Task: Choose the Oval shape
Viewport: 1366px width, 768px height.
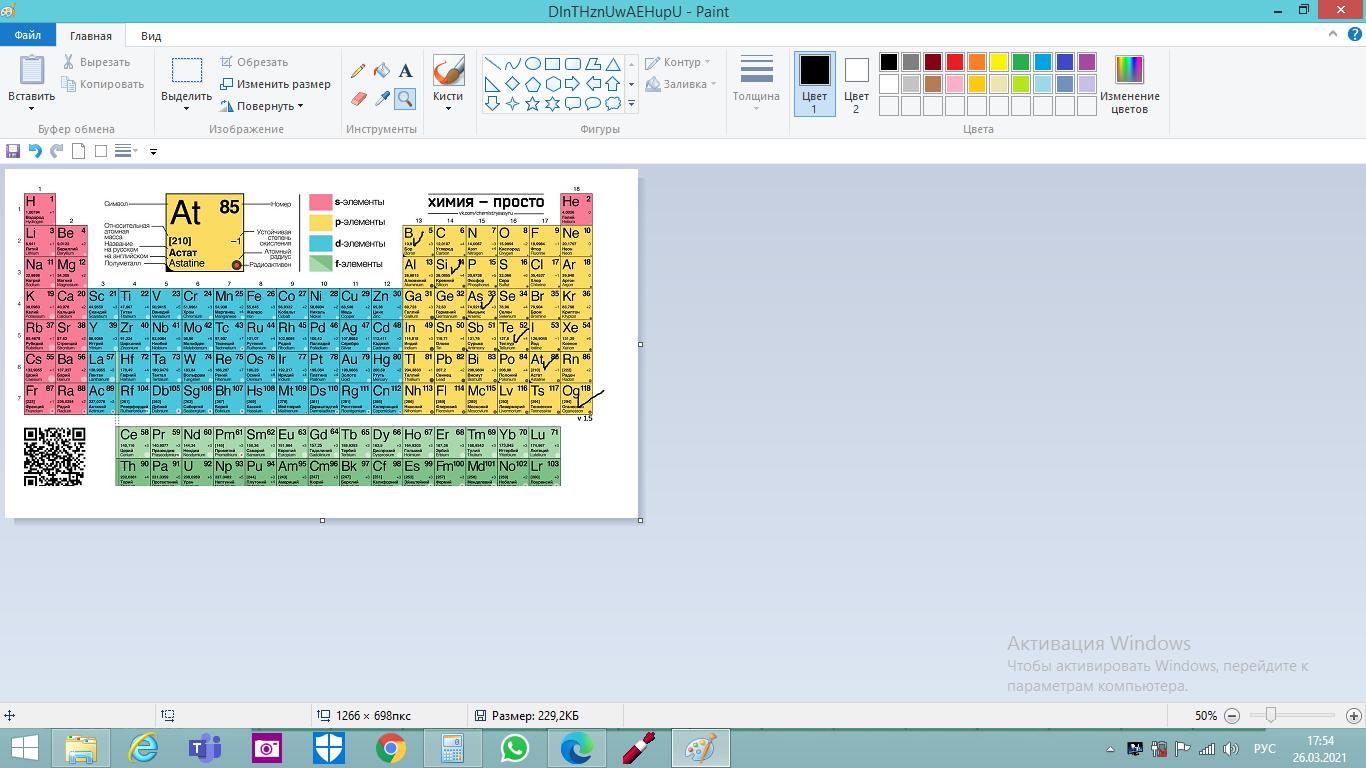Action: (x=533, y=64)
